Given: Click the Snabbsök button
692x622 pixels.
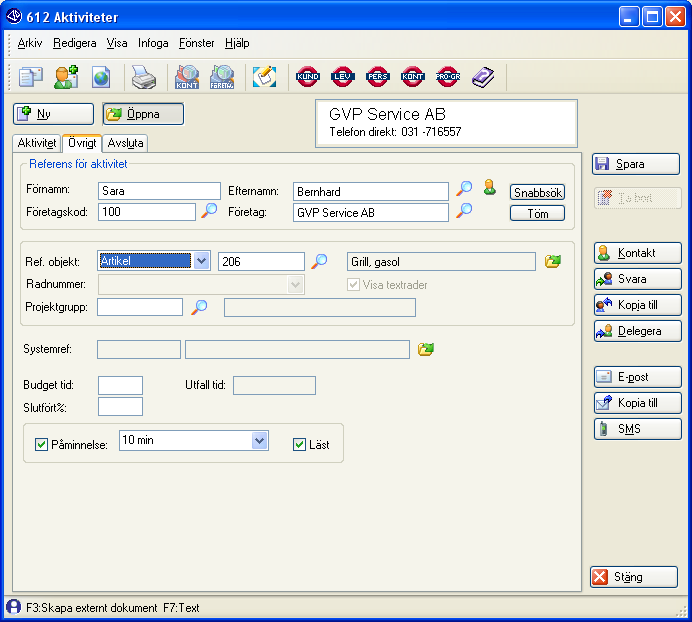Looking at the screenshot, I should pos(537,192).
